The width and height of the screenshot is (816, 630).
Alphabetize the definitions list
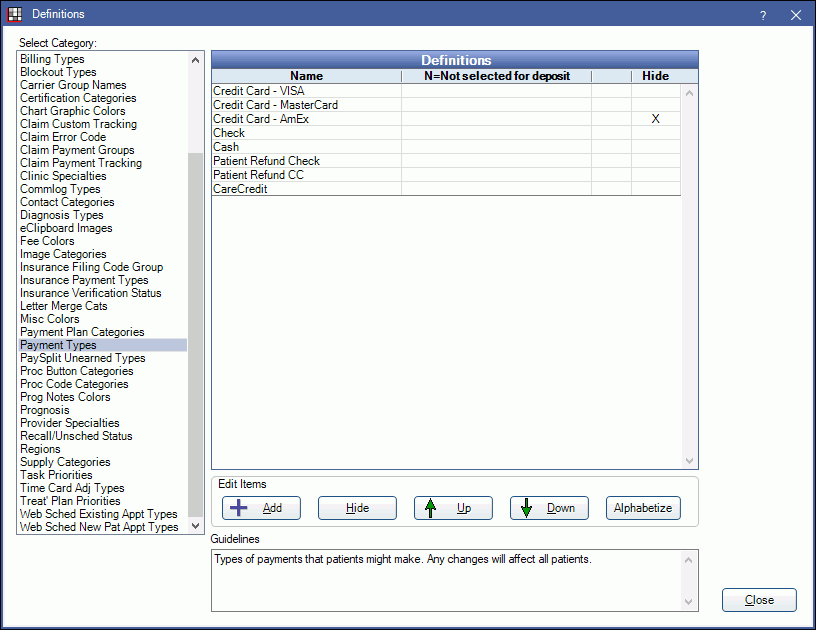tap(643, 508)
